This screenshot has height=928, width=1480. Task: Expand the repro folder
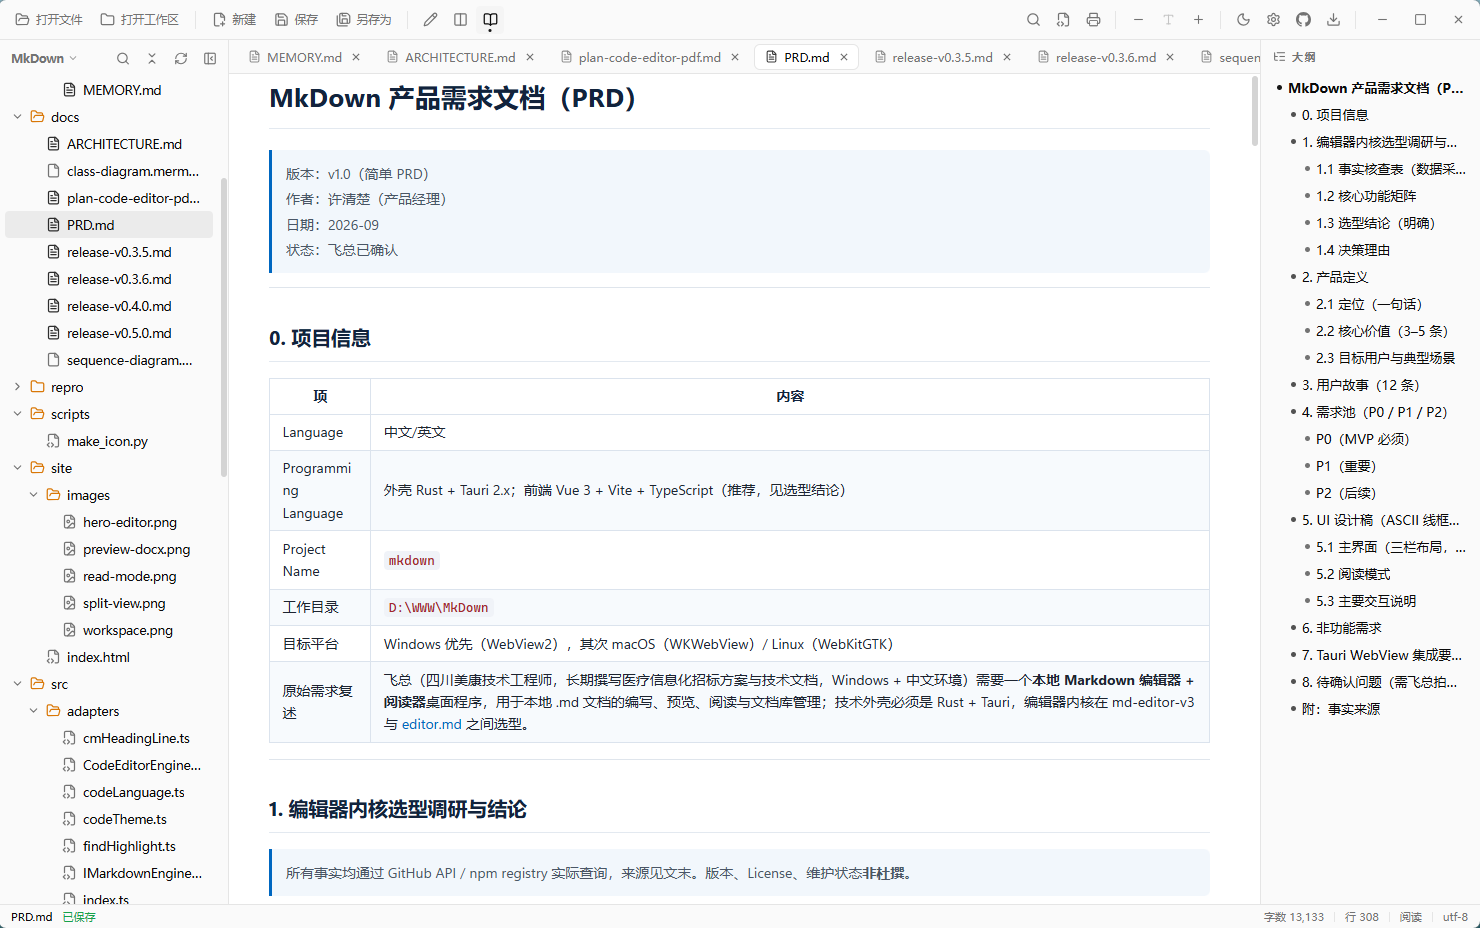(x=17, y=387)
